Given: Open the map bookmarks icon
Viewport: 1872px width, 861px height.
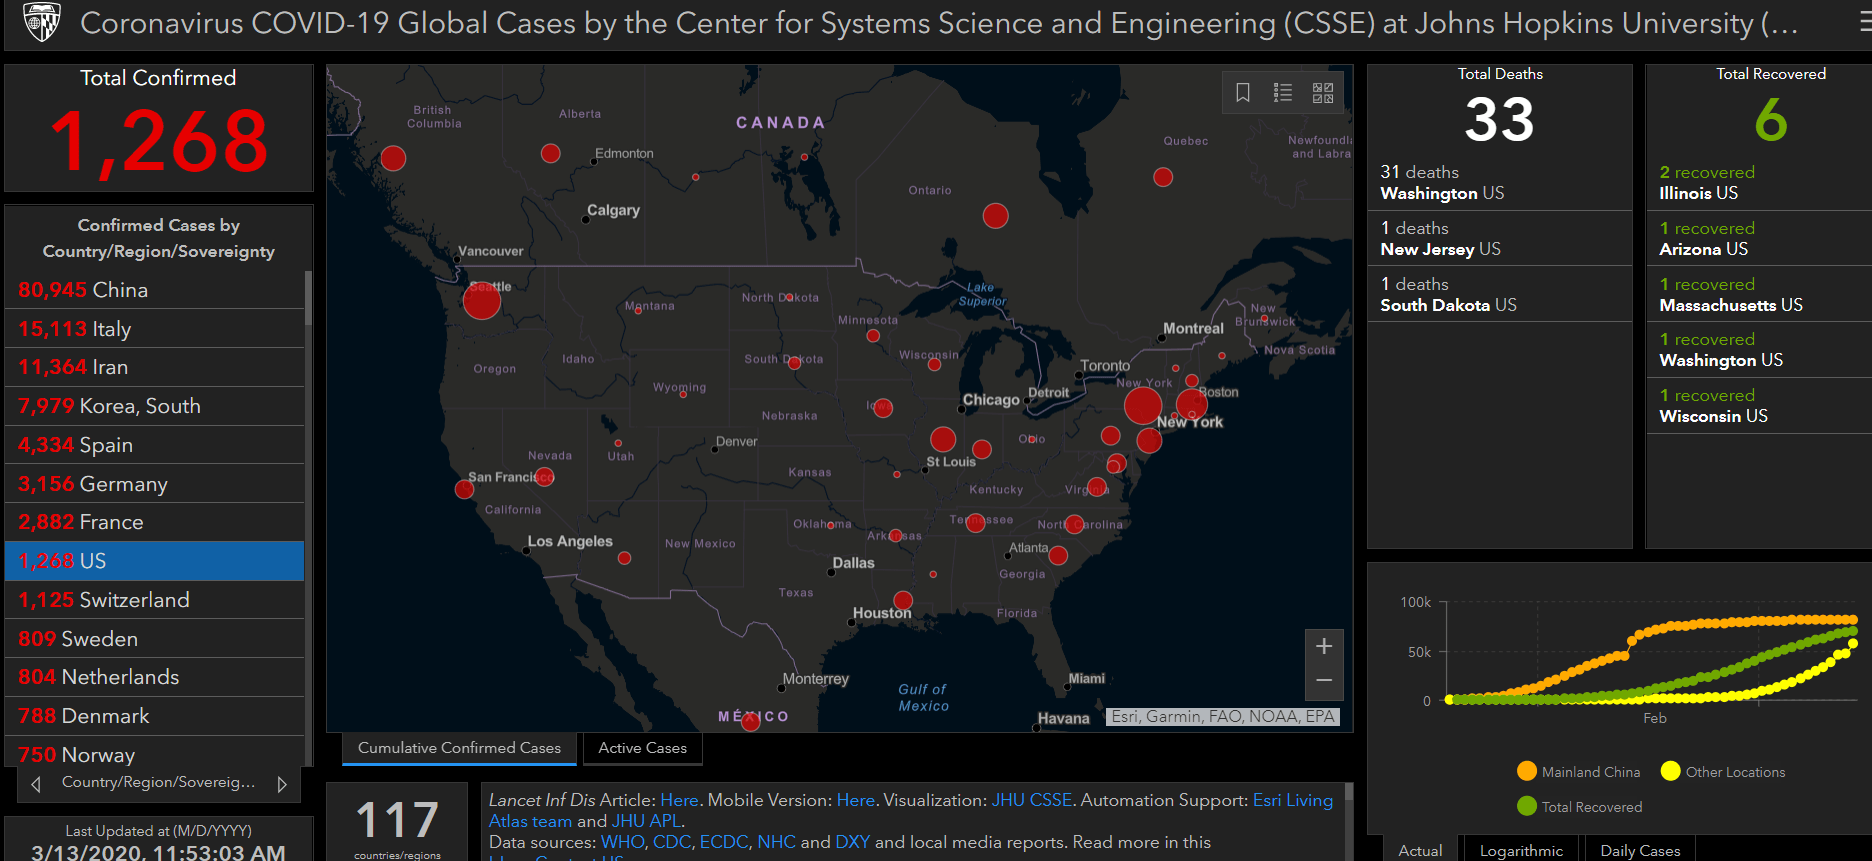Looking at the screenshot, I should click(1243, 93).
